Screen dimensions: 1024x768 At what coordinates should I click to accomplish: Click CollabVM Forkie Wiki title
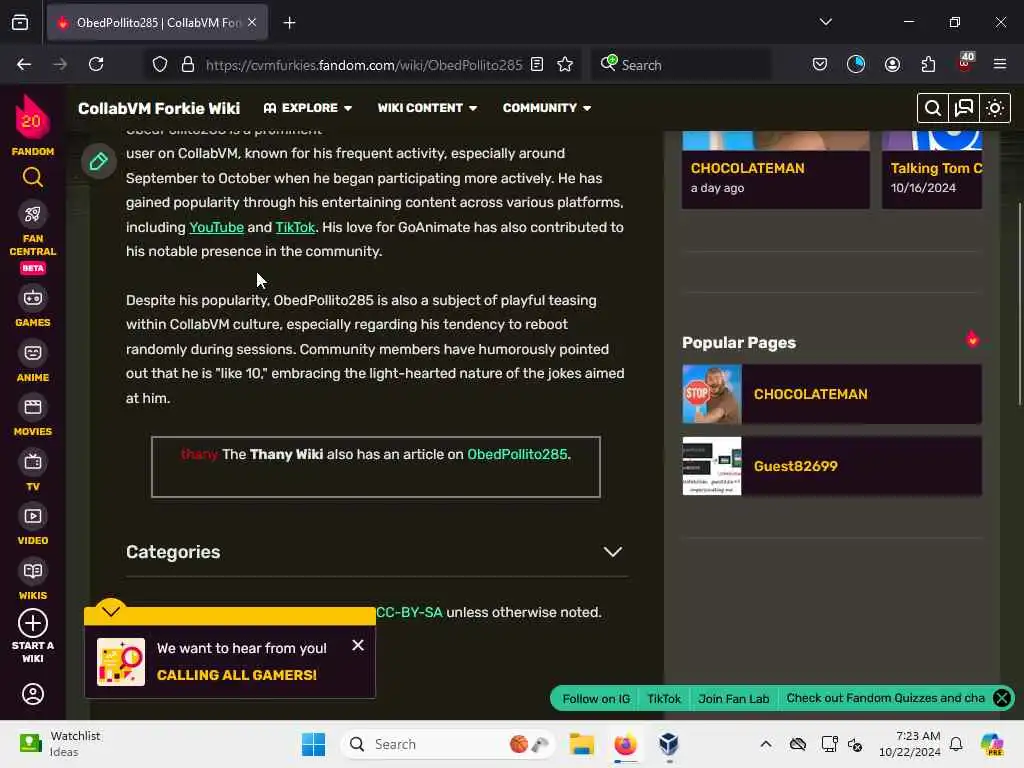pyautogui.click(x=159, y=108)
